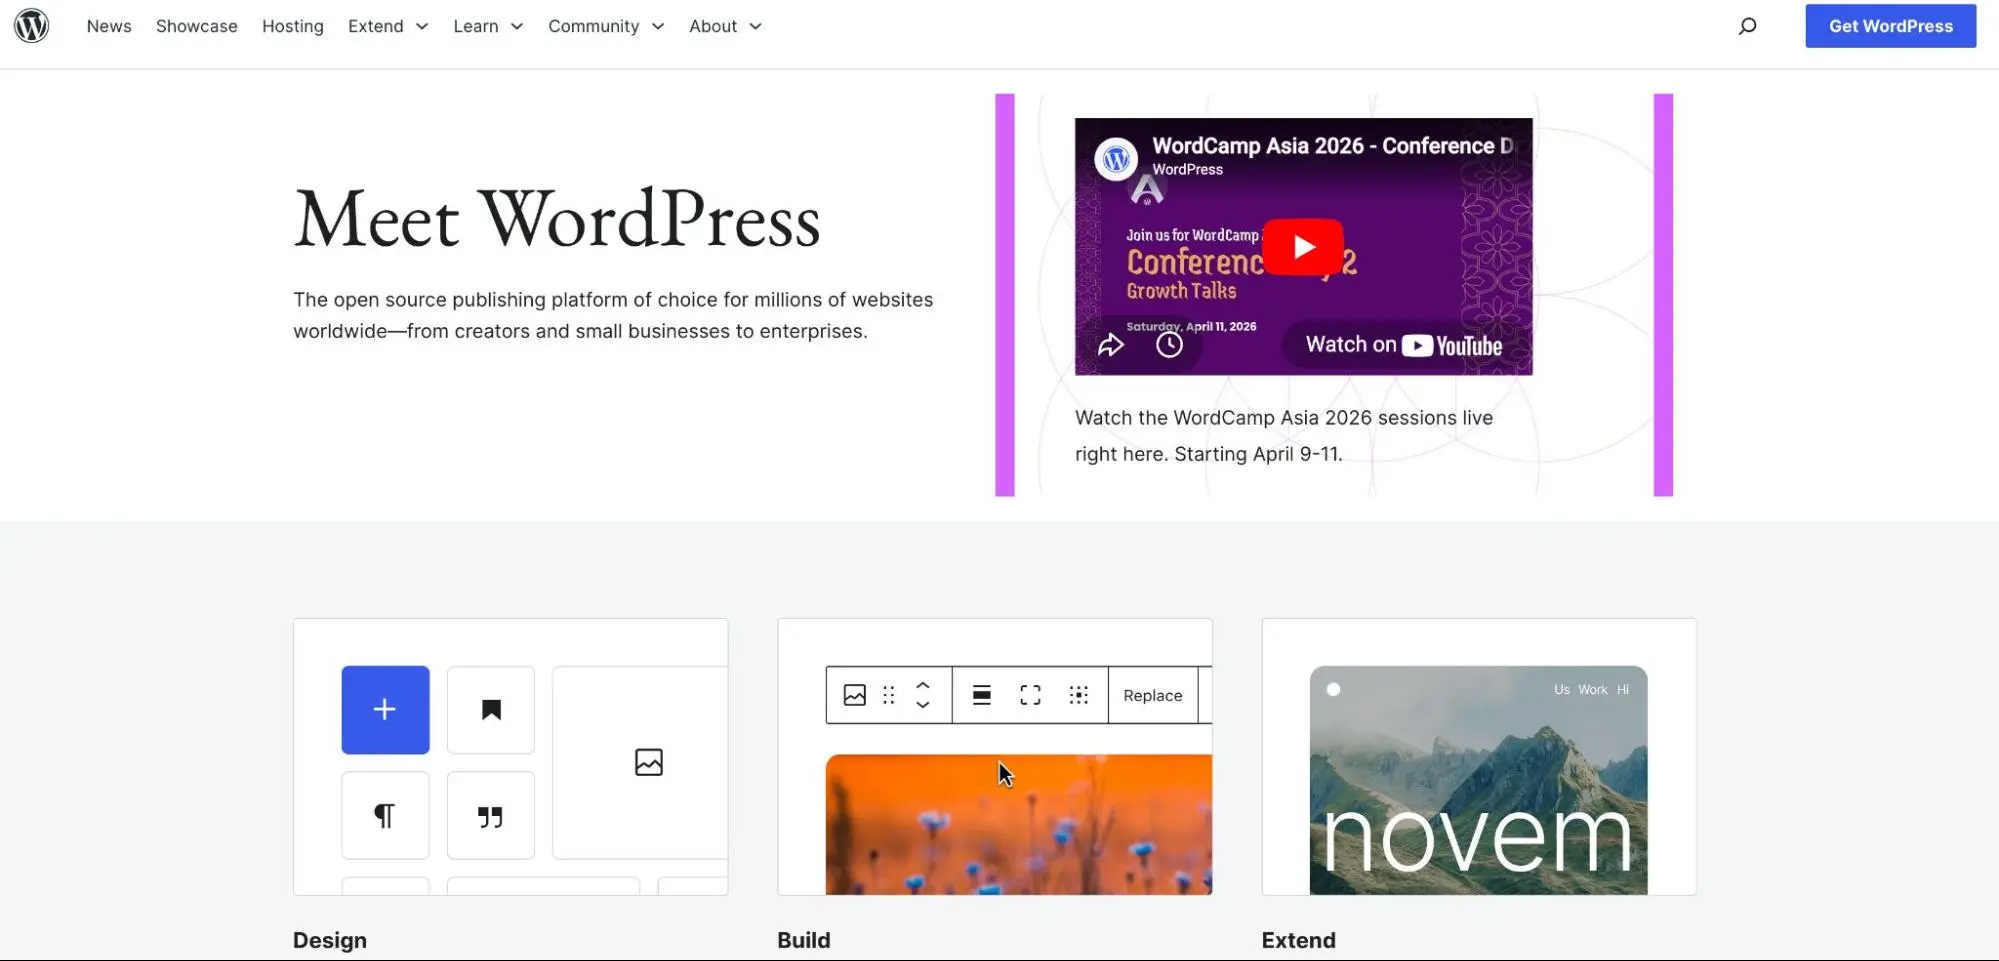
Task: Open the Learn dropdown menu
Action: click(487, 26)
